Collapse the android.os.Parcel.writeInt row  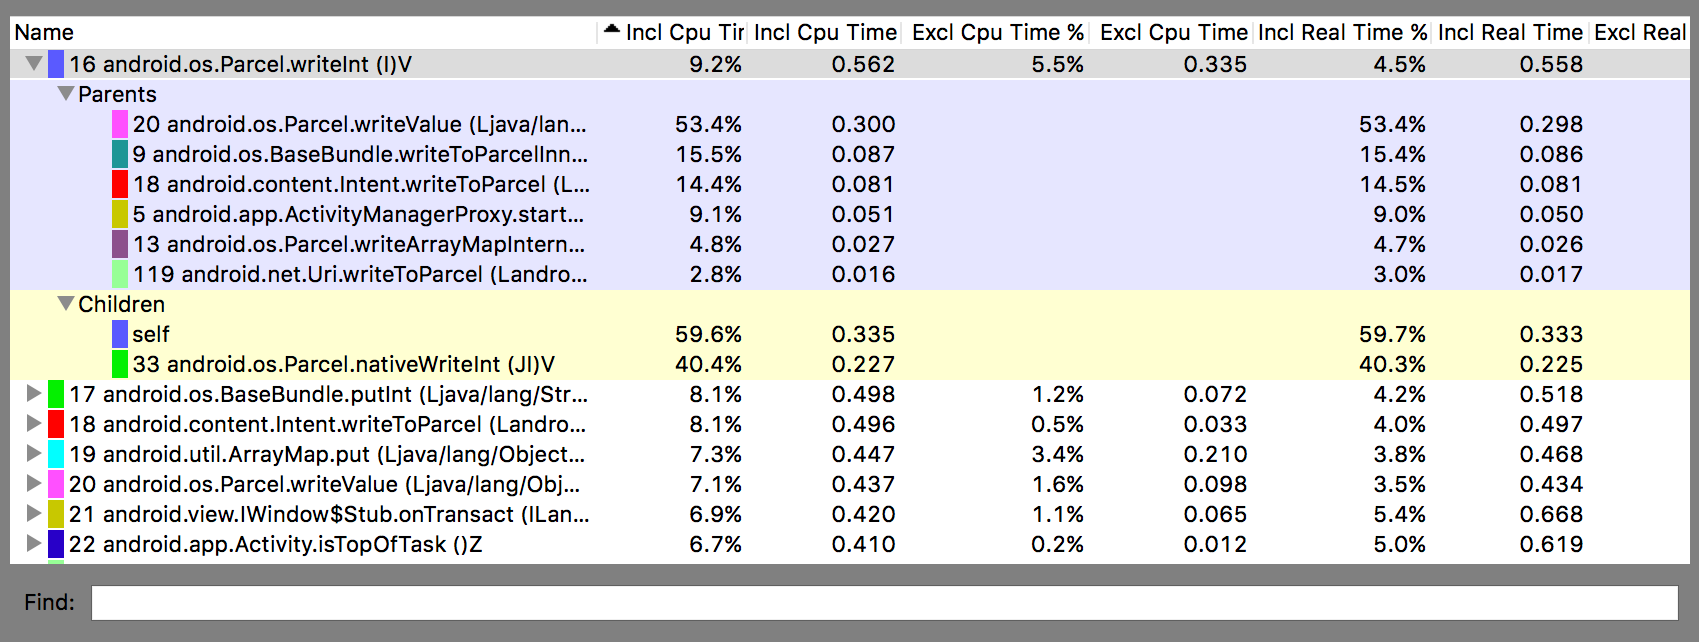(34, 64)
